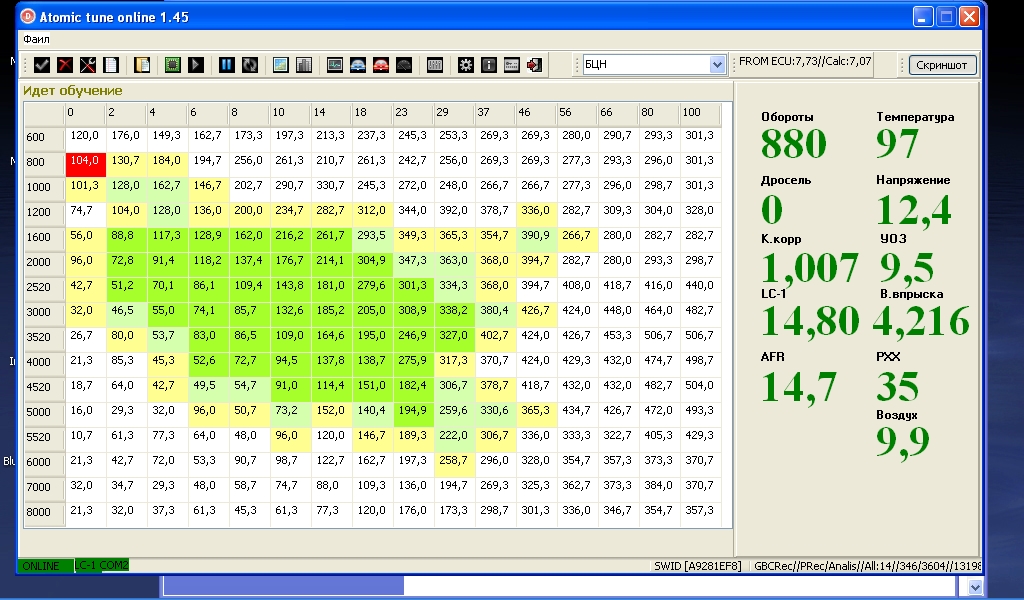Click the Скриншот button
The width and height of the screenshot is (1024, 600).
[x=942, y=65]
